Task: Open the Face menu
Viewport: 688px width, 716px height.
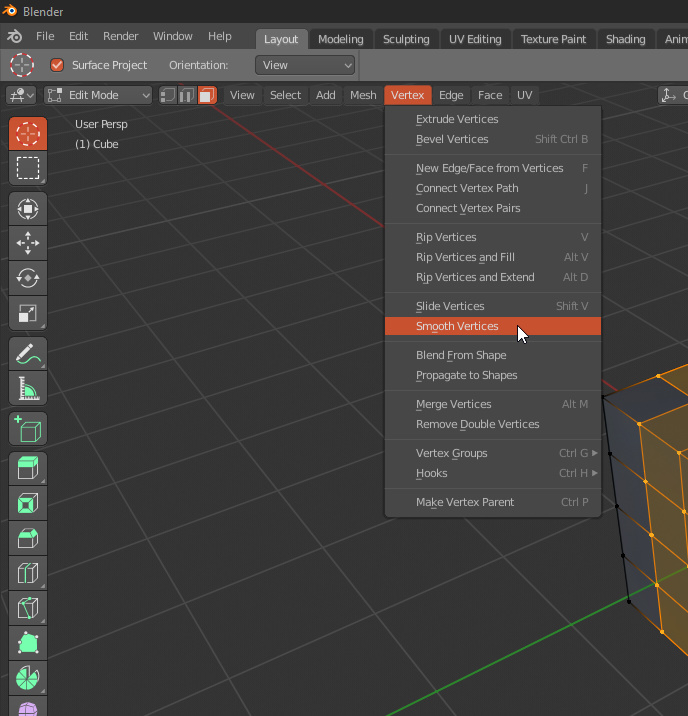Action: click(490, 95)
